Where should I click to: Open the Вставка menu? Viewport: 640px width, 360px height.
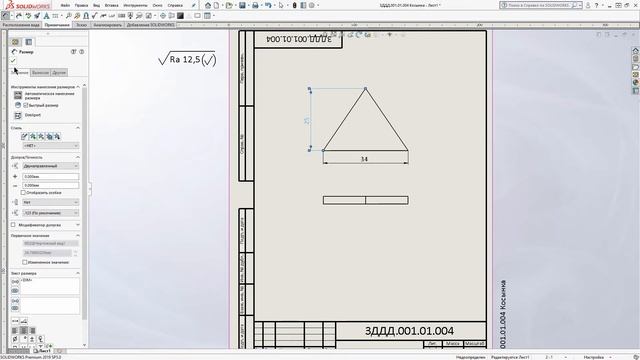[x=111, y=5]
